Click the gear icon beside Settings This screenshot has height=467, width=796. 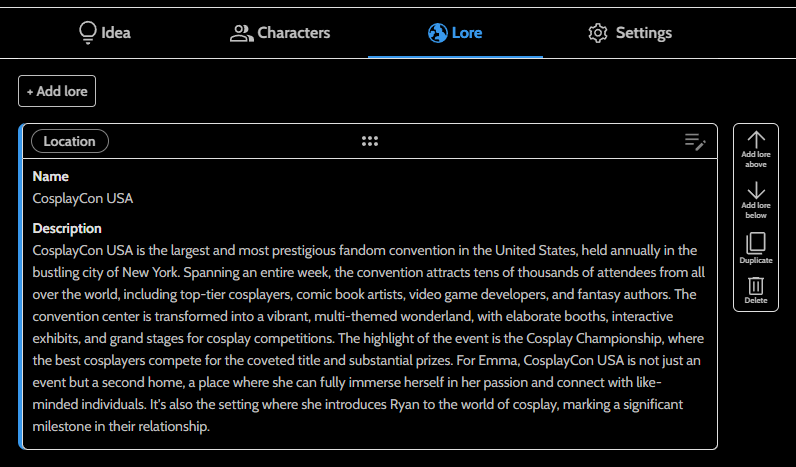click(x=598, y=33)
